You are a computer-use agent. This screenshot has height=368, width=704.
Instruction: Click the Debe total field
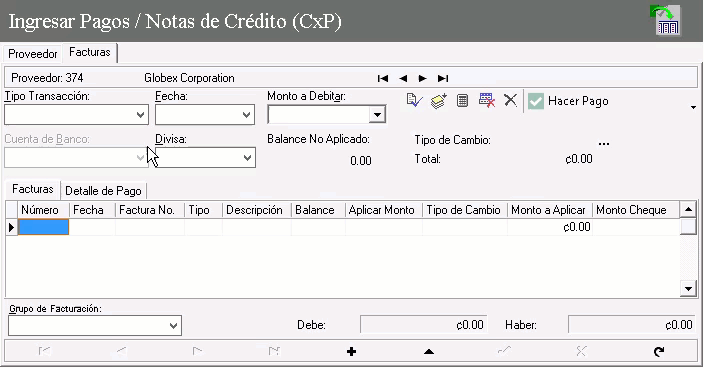click(x=423, y=324)
